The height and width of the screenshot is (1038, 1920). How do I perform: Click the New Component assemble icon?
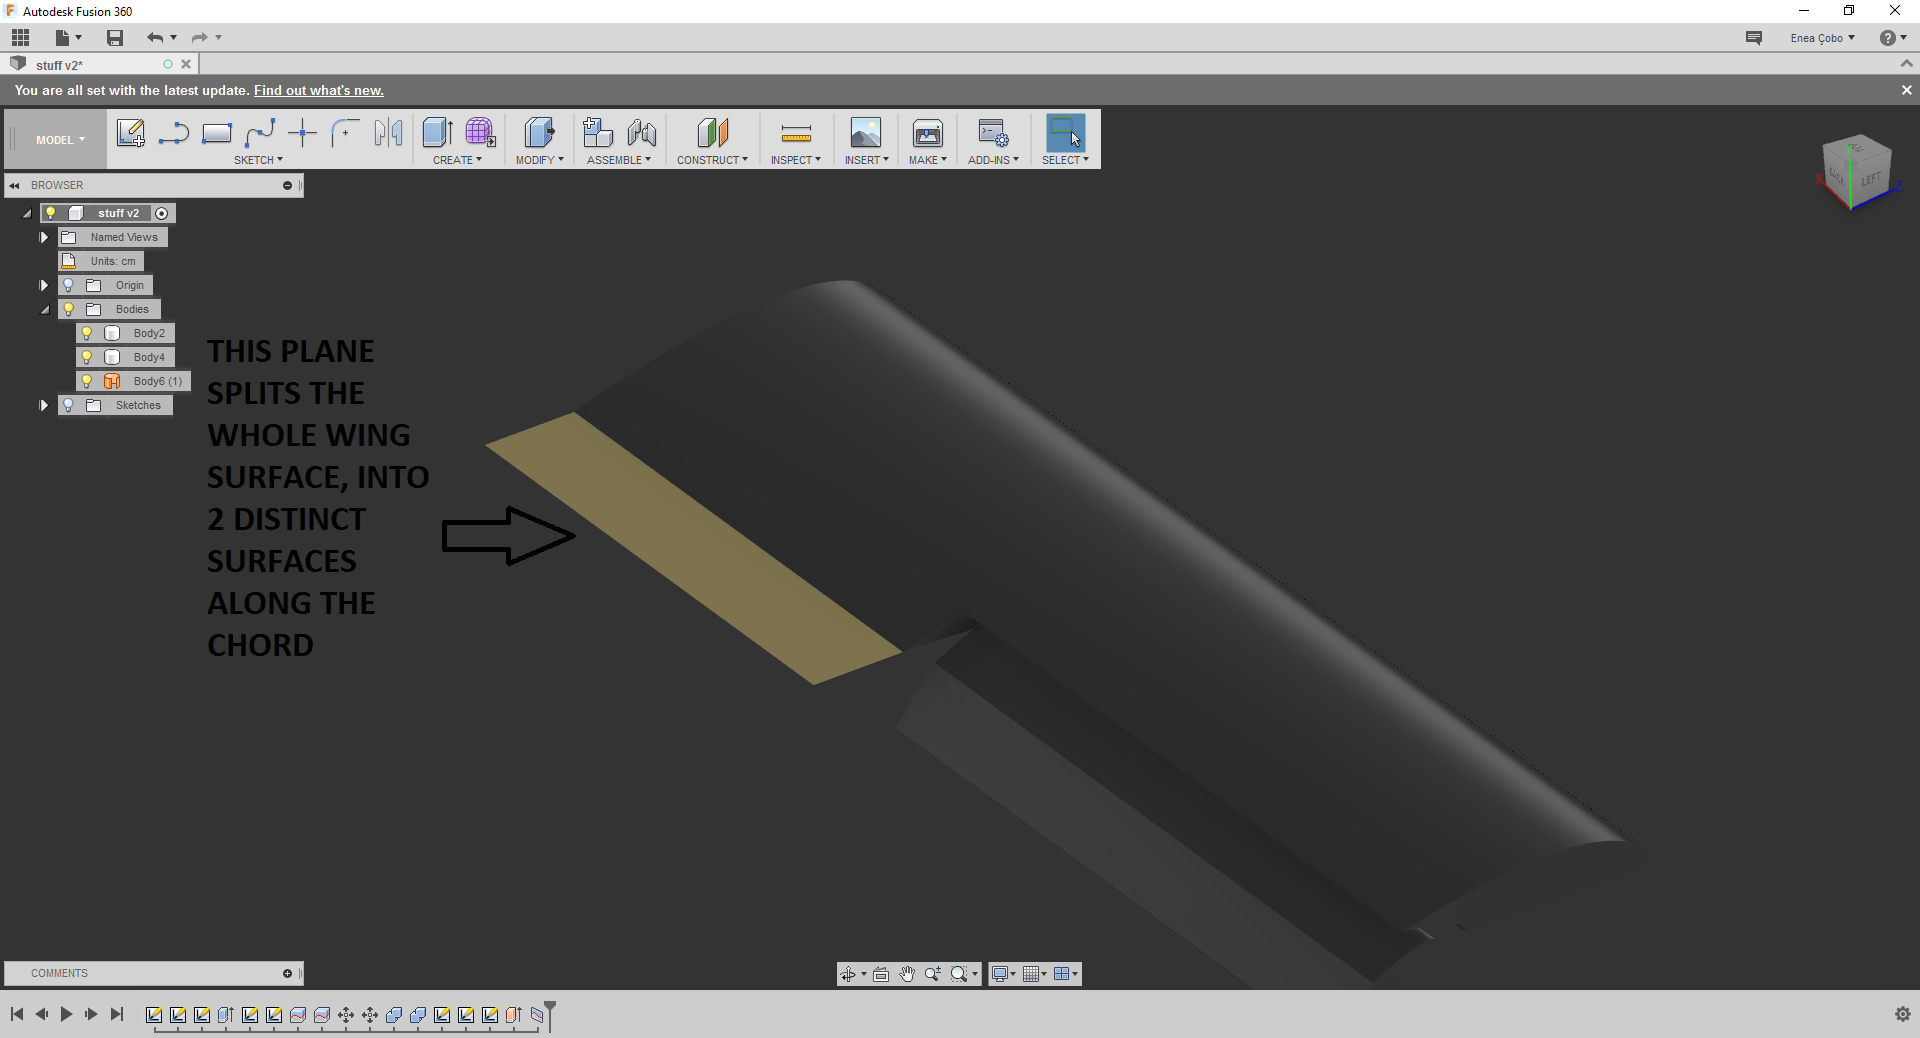tap(598, 132)
